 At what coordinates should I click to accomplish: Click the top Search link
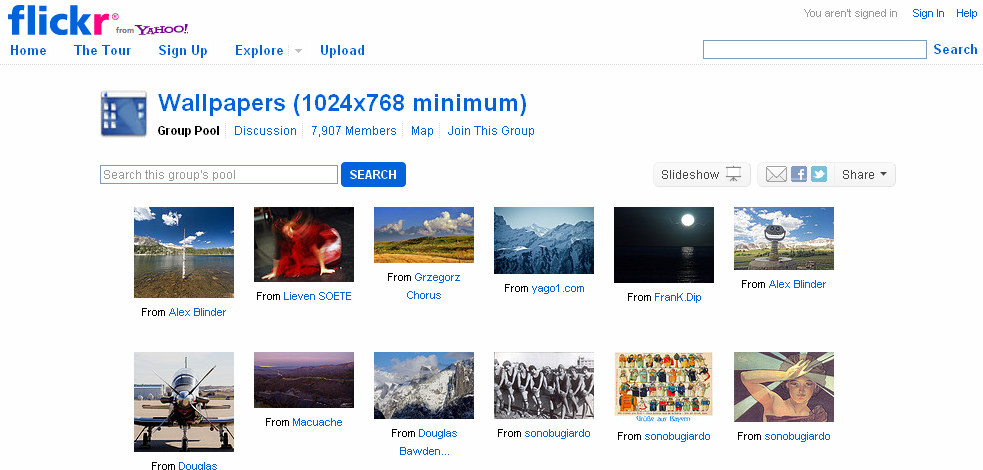[955, 50]
